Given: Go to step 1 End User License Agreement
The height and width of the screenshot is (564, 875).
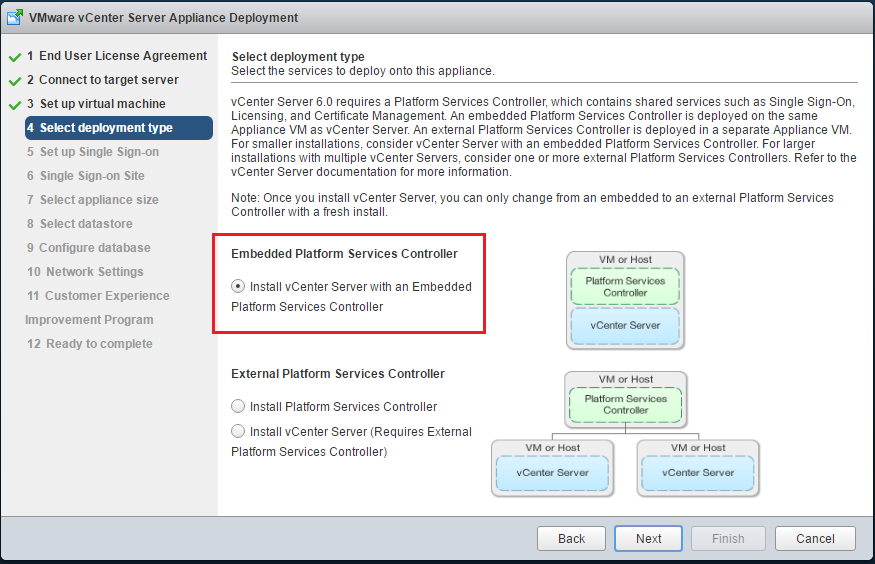Looking at the screenshot, I should pos(117,56).
